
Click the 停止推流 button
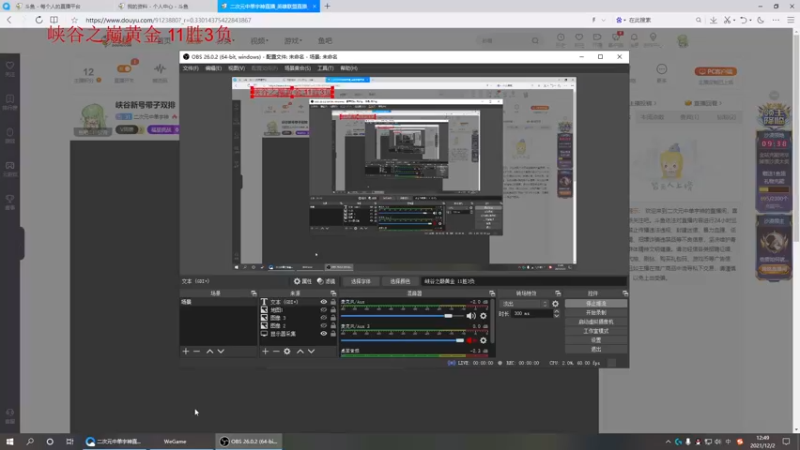[x=596, y=304]
